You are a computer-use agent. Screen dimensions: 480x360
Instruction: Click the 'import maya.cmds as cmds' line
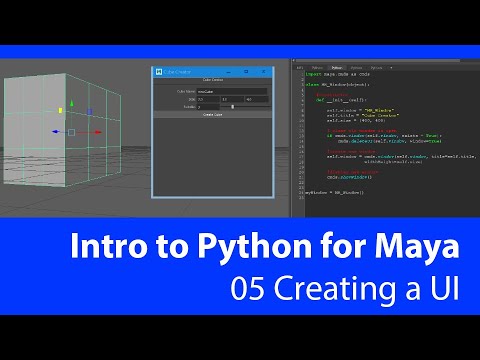[338, 74]
